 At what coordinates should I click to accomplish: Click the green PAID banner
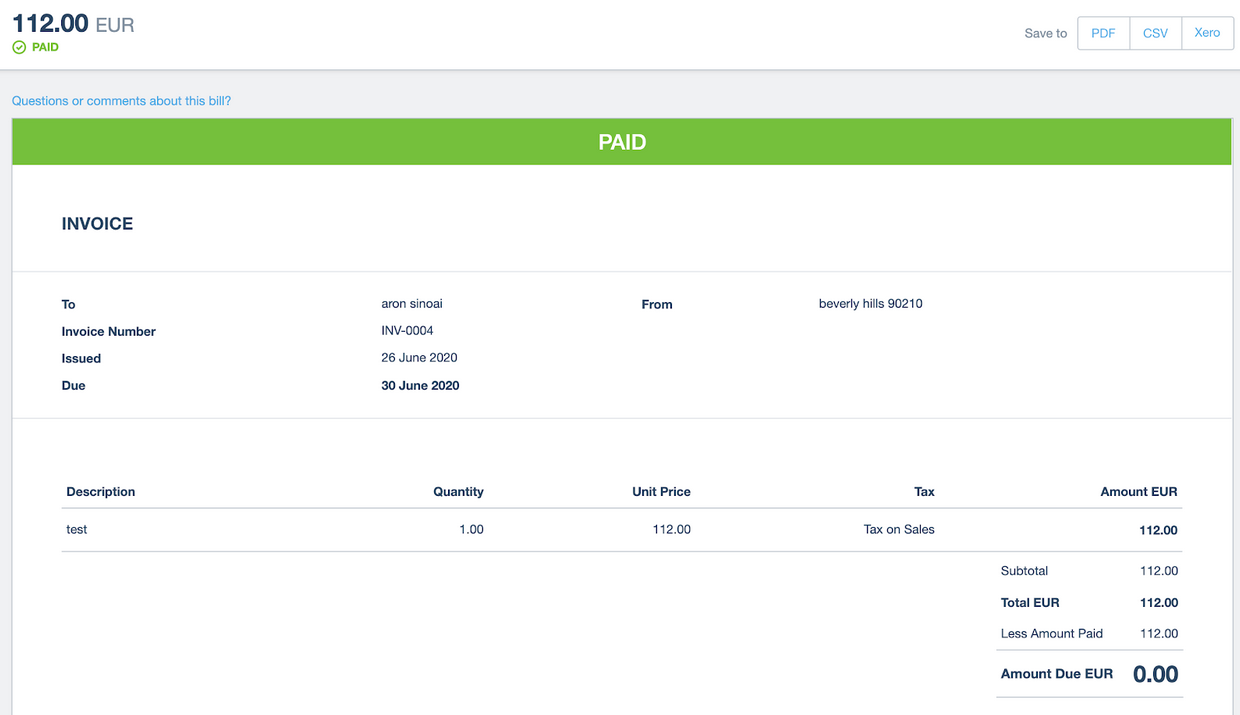pos(621,142)
